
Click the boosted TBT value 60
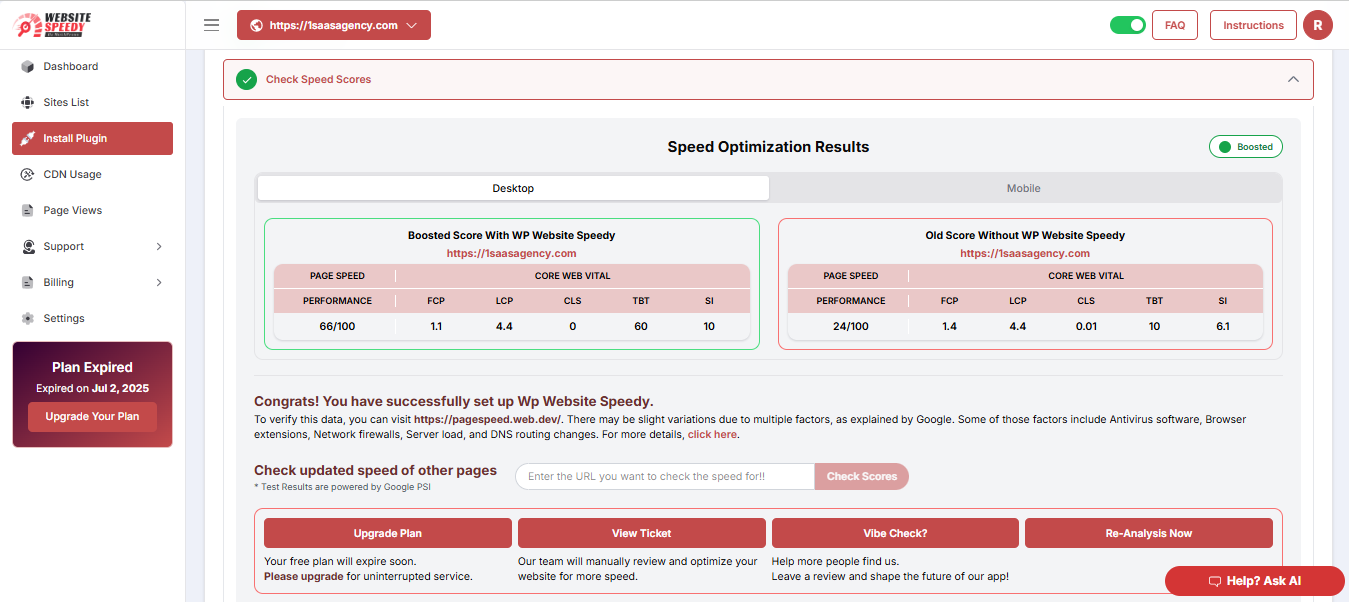point(641,327)
